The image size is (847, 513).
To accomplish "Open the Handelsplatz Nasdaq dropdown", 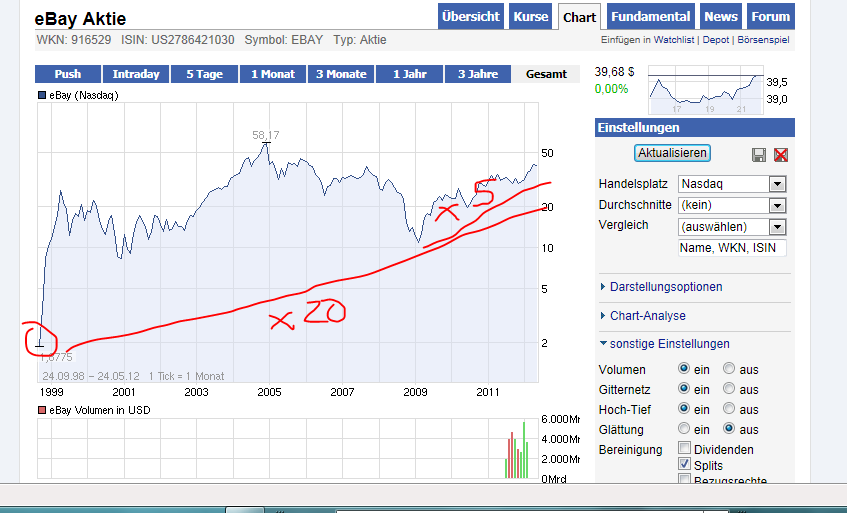I will [x=732, y=184].
